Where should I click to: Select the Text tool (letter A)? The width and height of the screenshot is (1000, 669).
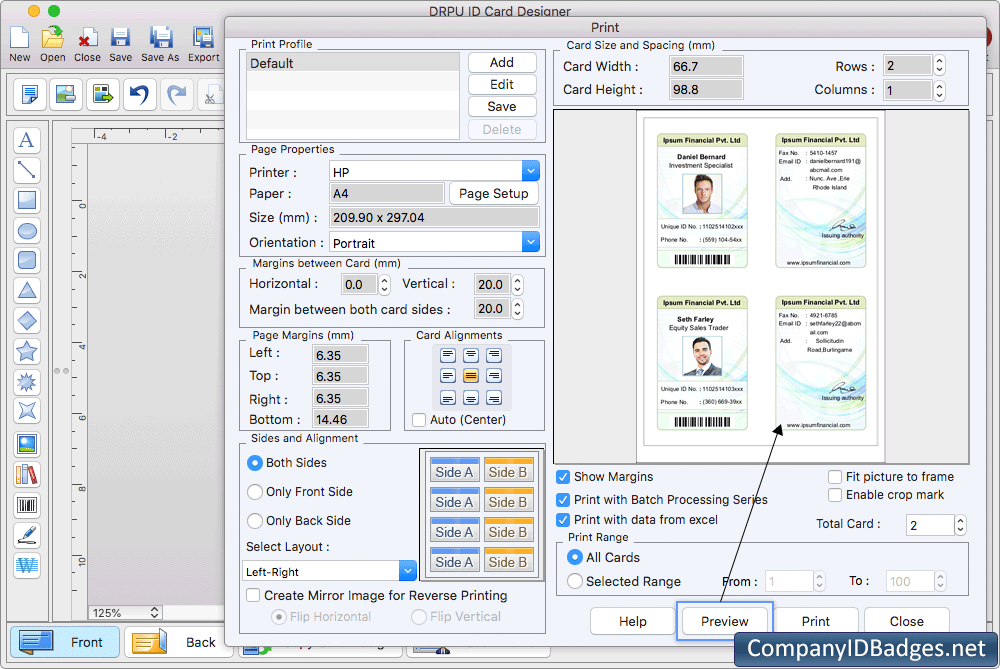[x=27, y=140]
